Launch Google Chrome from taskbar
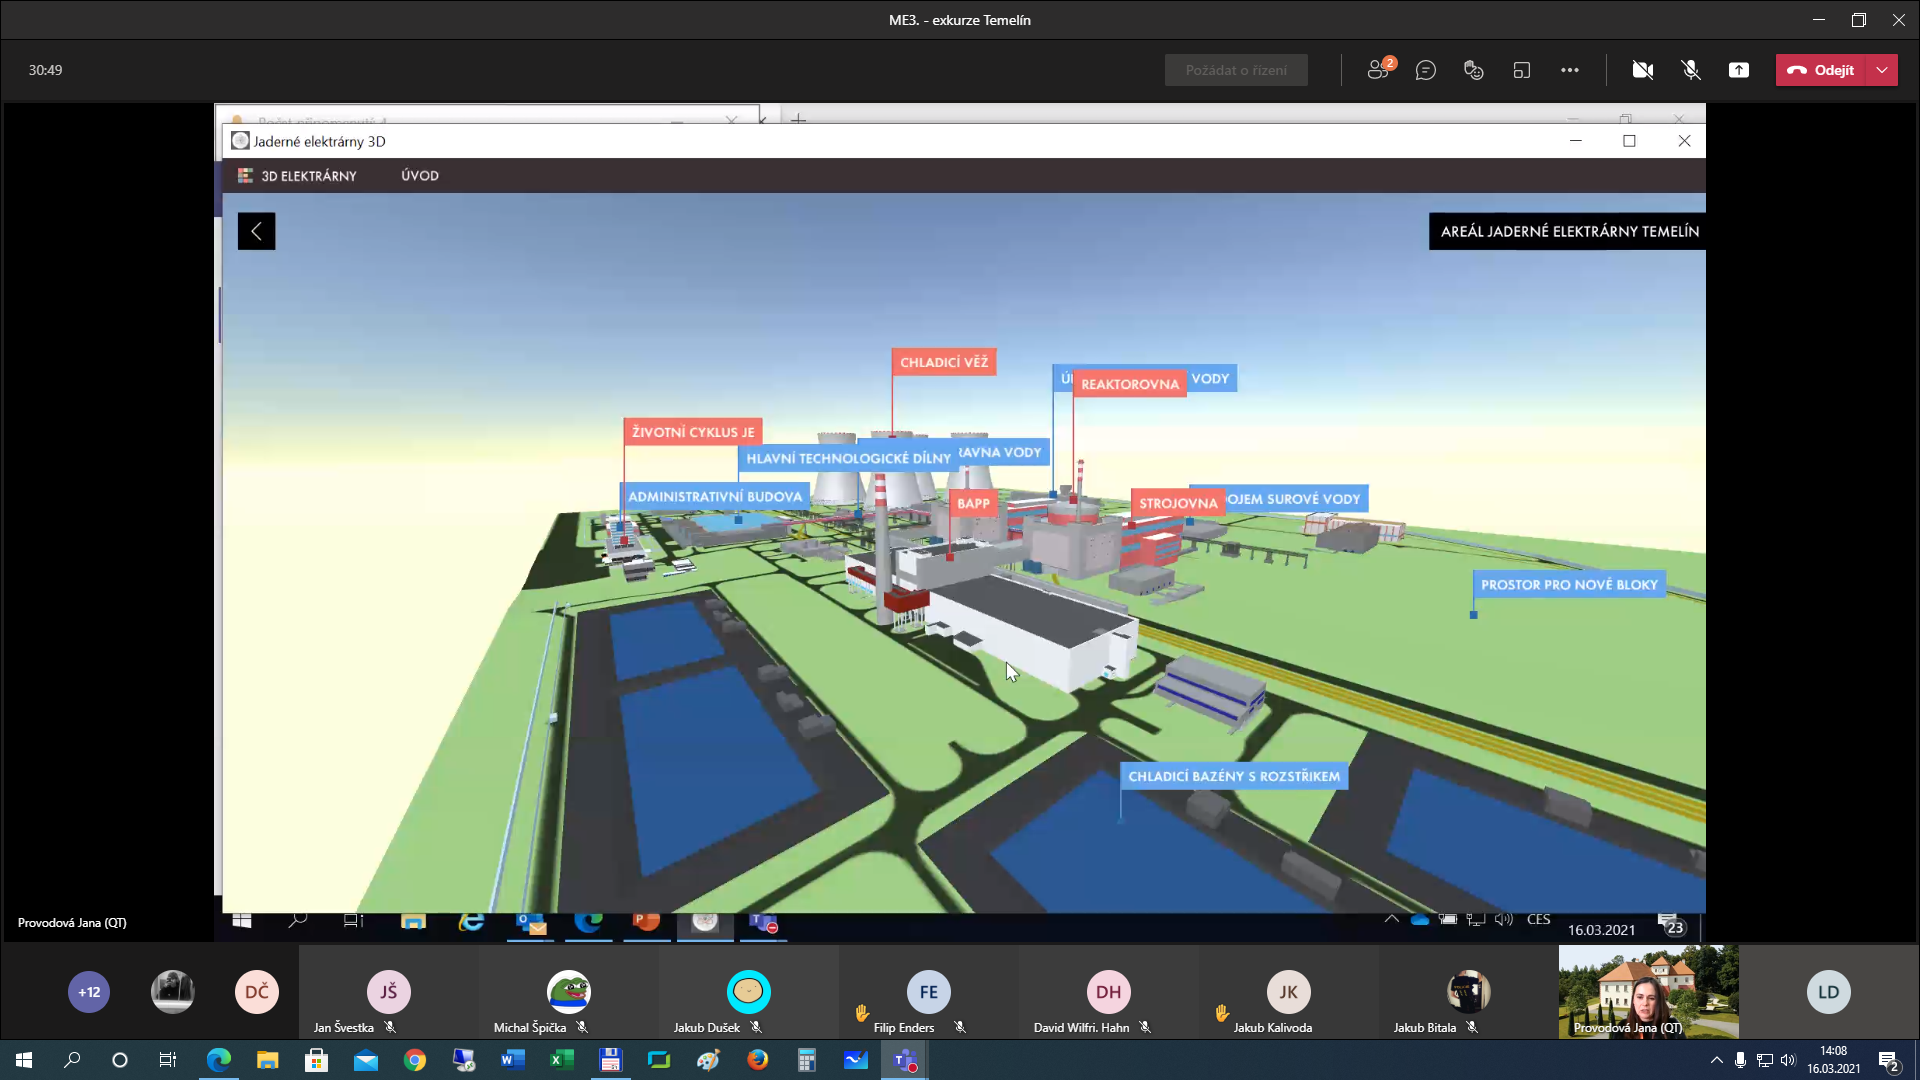 tap(414, 1060)
